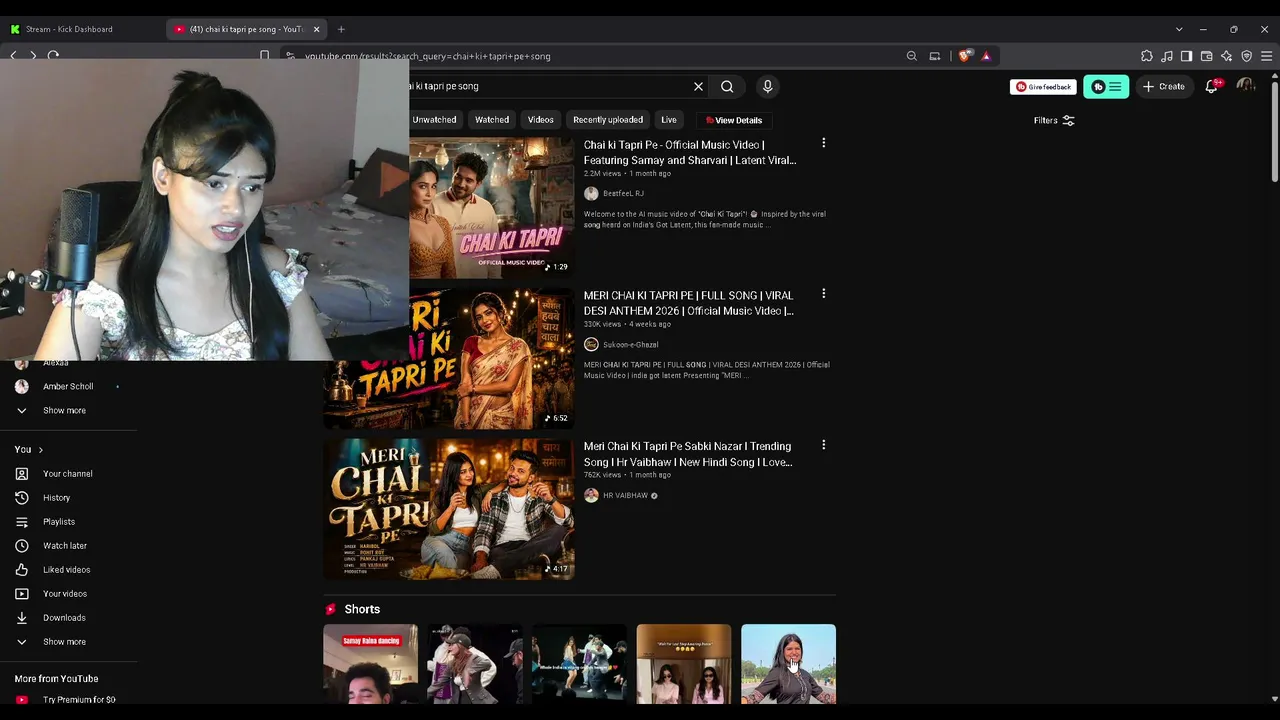
Task: Open the TubeBuddy menu button
Action: coord(1106,86)
